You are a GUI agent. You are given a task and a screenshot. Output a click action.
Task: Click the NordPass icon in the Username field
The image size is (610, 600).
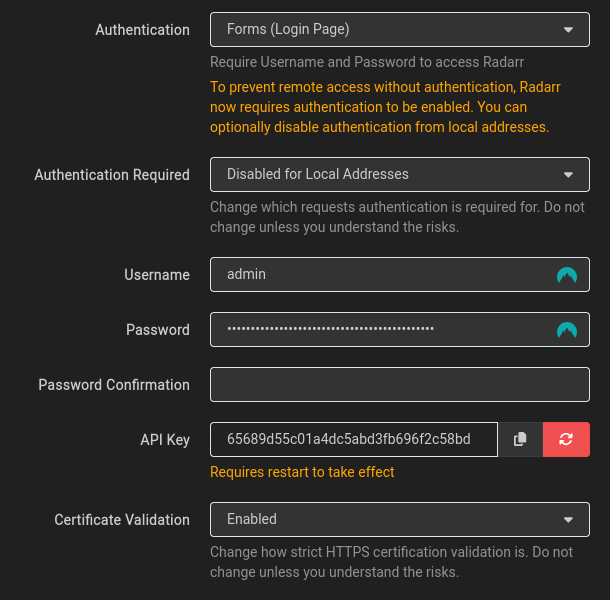pyautogui.click(x=567, y=275)
